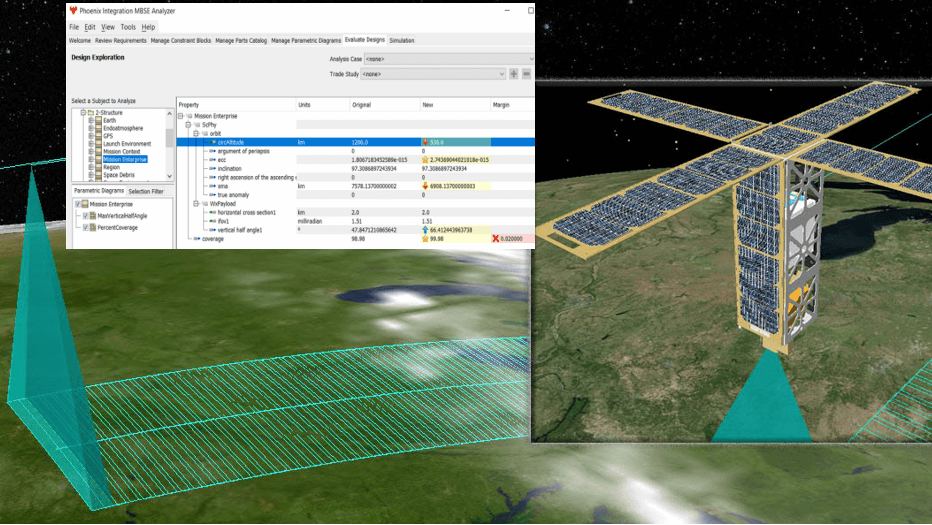
Task: Click the New value 530.0 cell
Action: 455,142
